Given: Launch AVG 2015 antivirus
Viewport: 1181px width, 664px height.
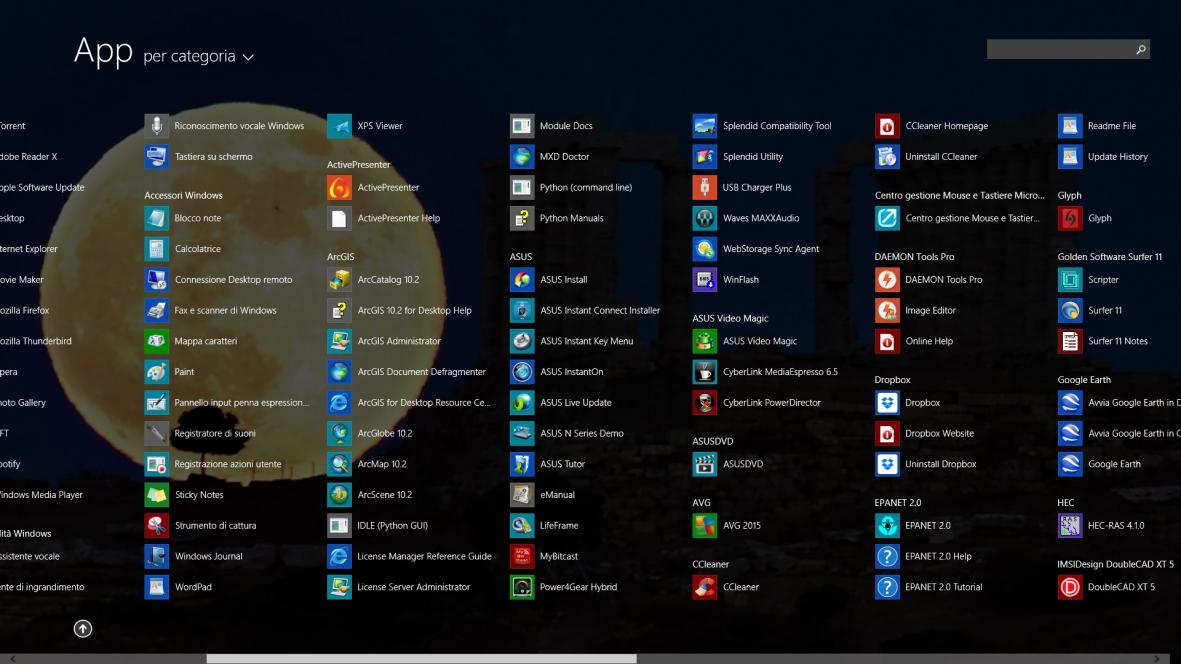Looking at the screenshot, I should 705,525.
